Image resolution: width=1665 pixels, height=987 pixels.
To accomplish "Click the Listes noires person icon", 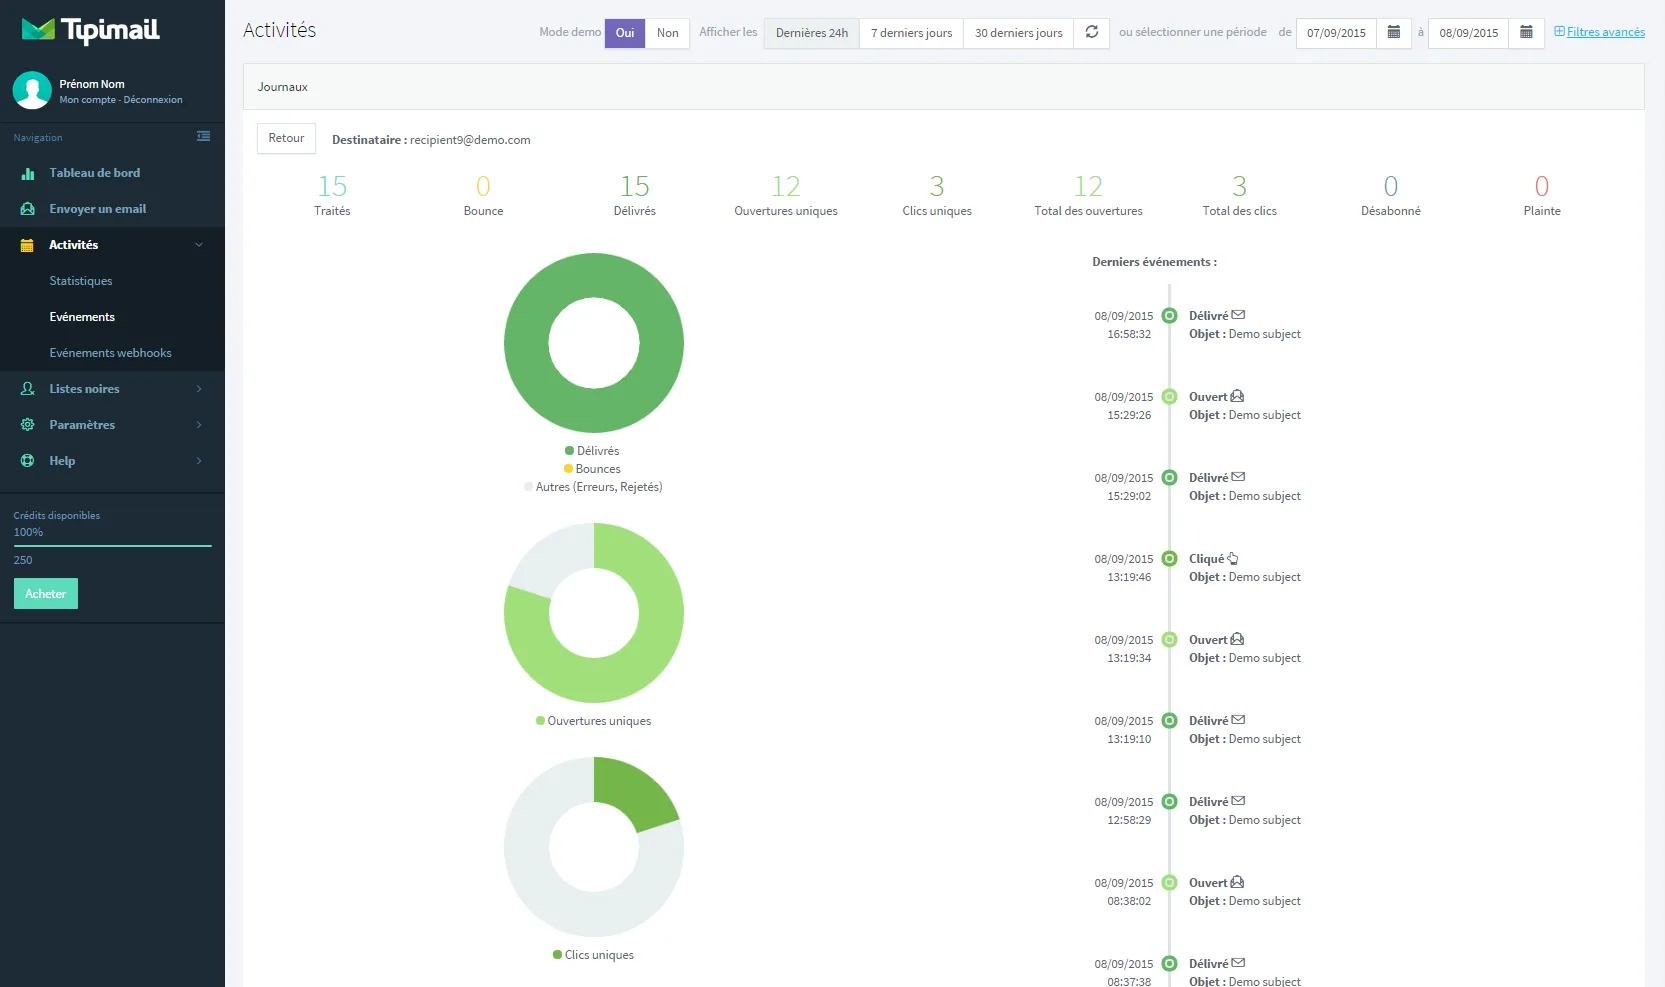I will (x=28, y=389).
